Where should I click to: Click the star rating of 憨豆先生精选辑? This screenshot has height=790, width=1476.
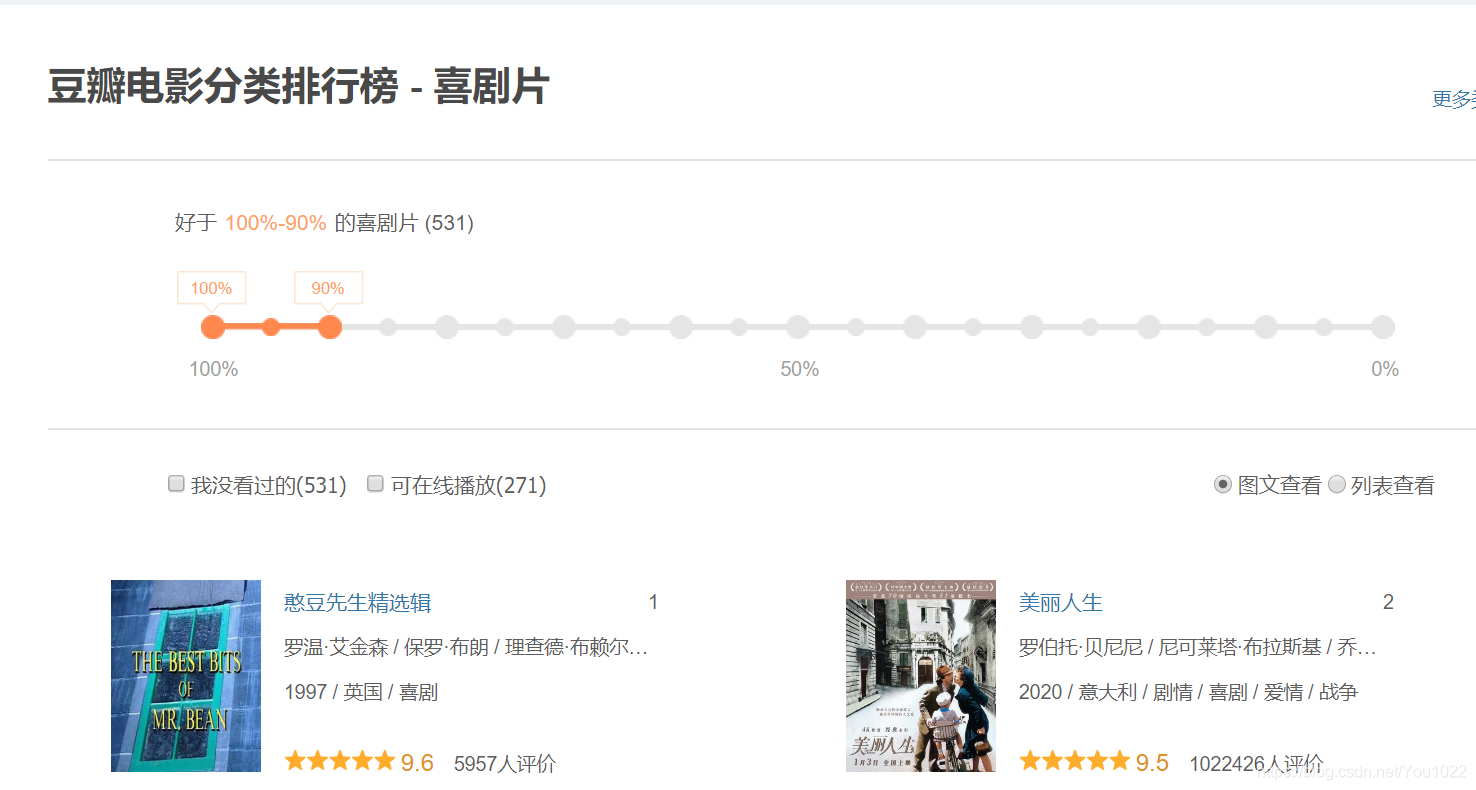pyautogui.click(x=340, y=762)
